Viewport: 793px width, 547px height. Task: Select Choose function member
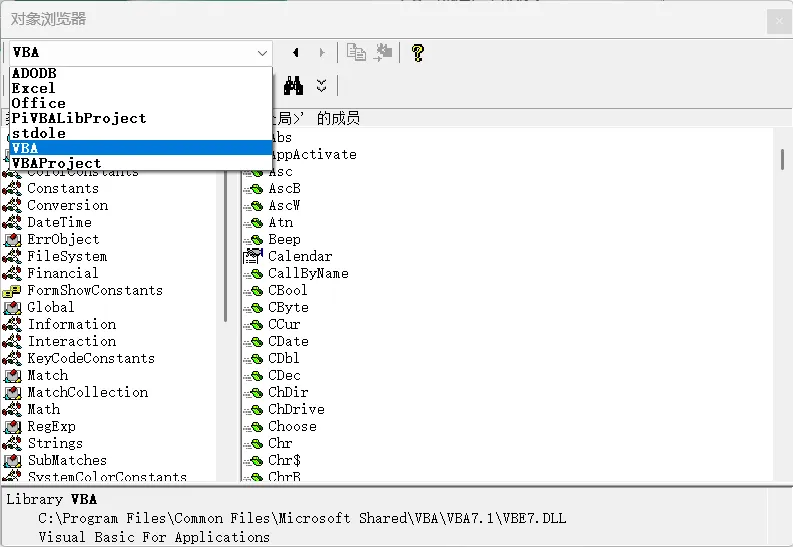[292, 426]
